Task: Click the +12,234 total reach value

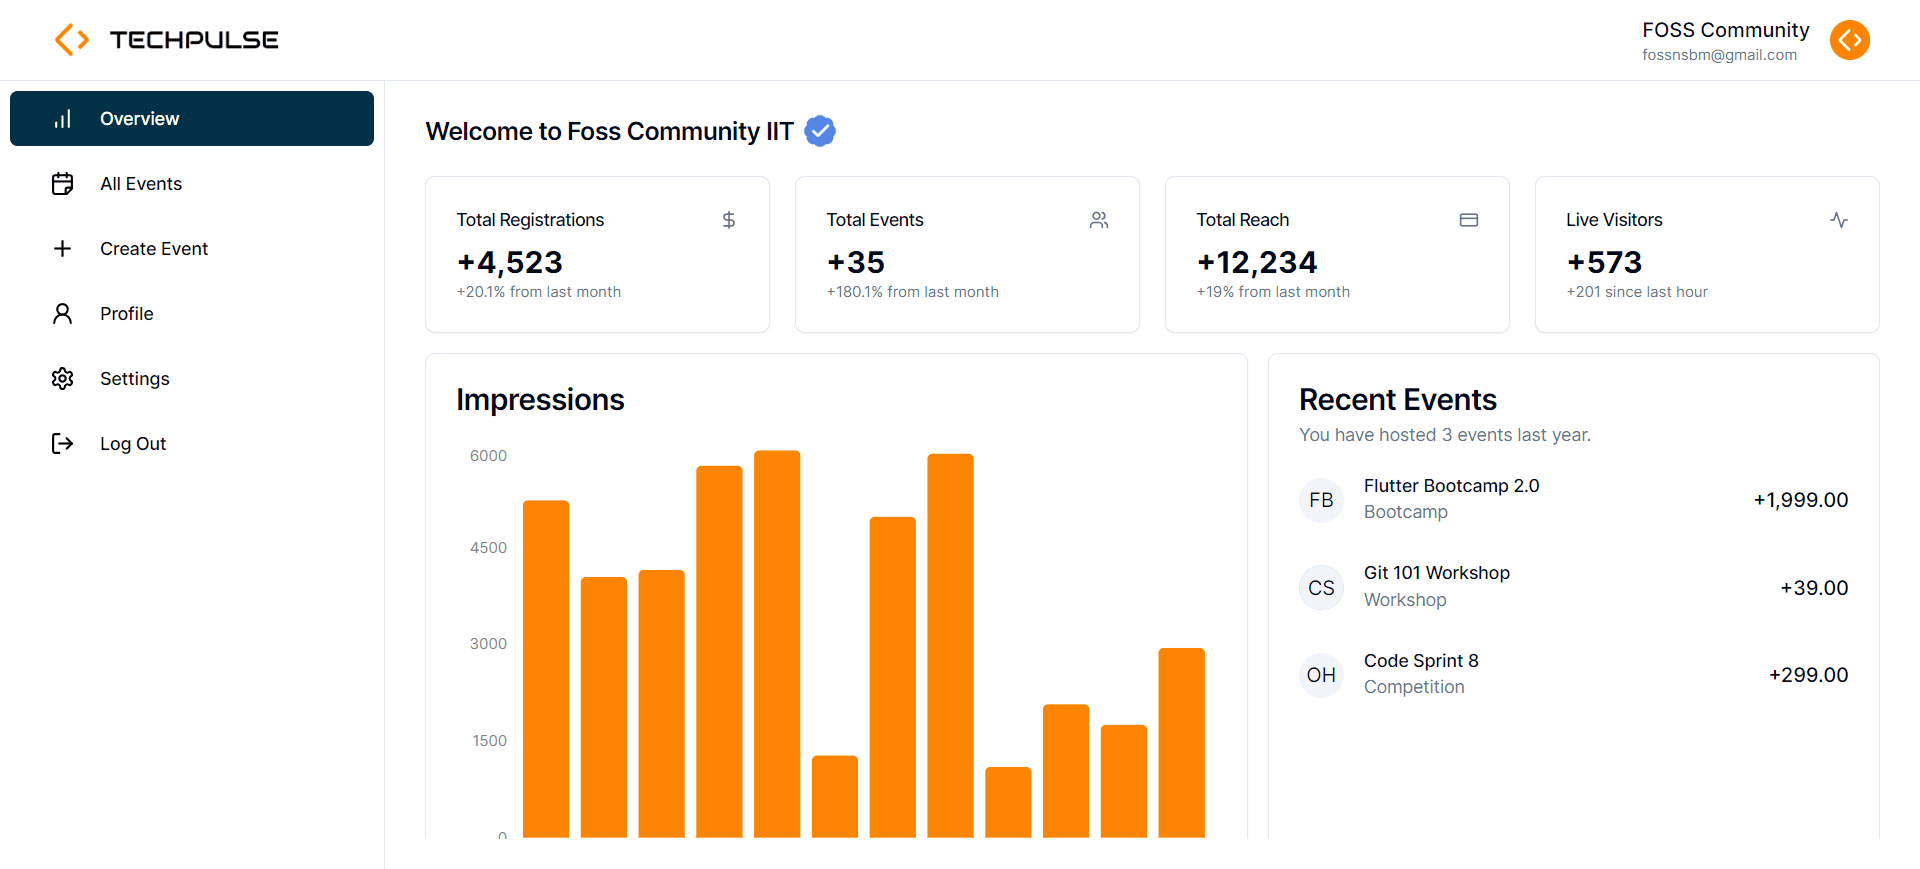Action: pyautogui.click(x=1257, y=262)
